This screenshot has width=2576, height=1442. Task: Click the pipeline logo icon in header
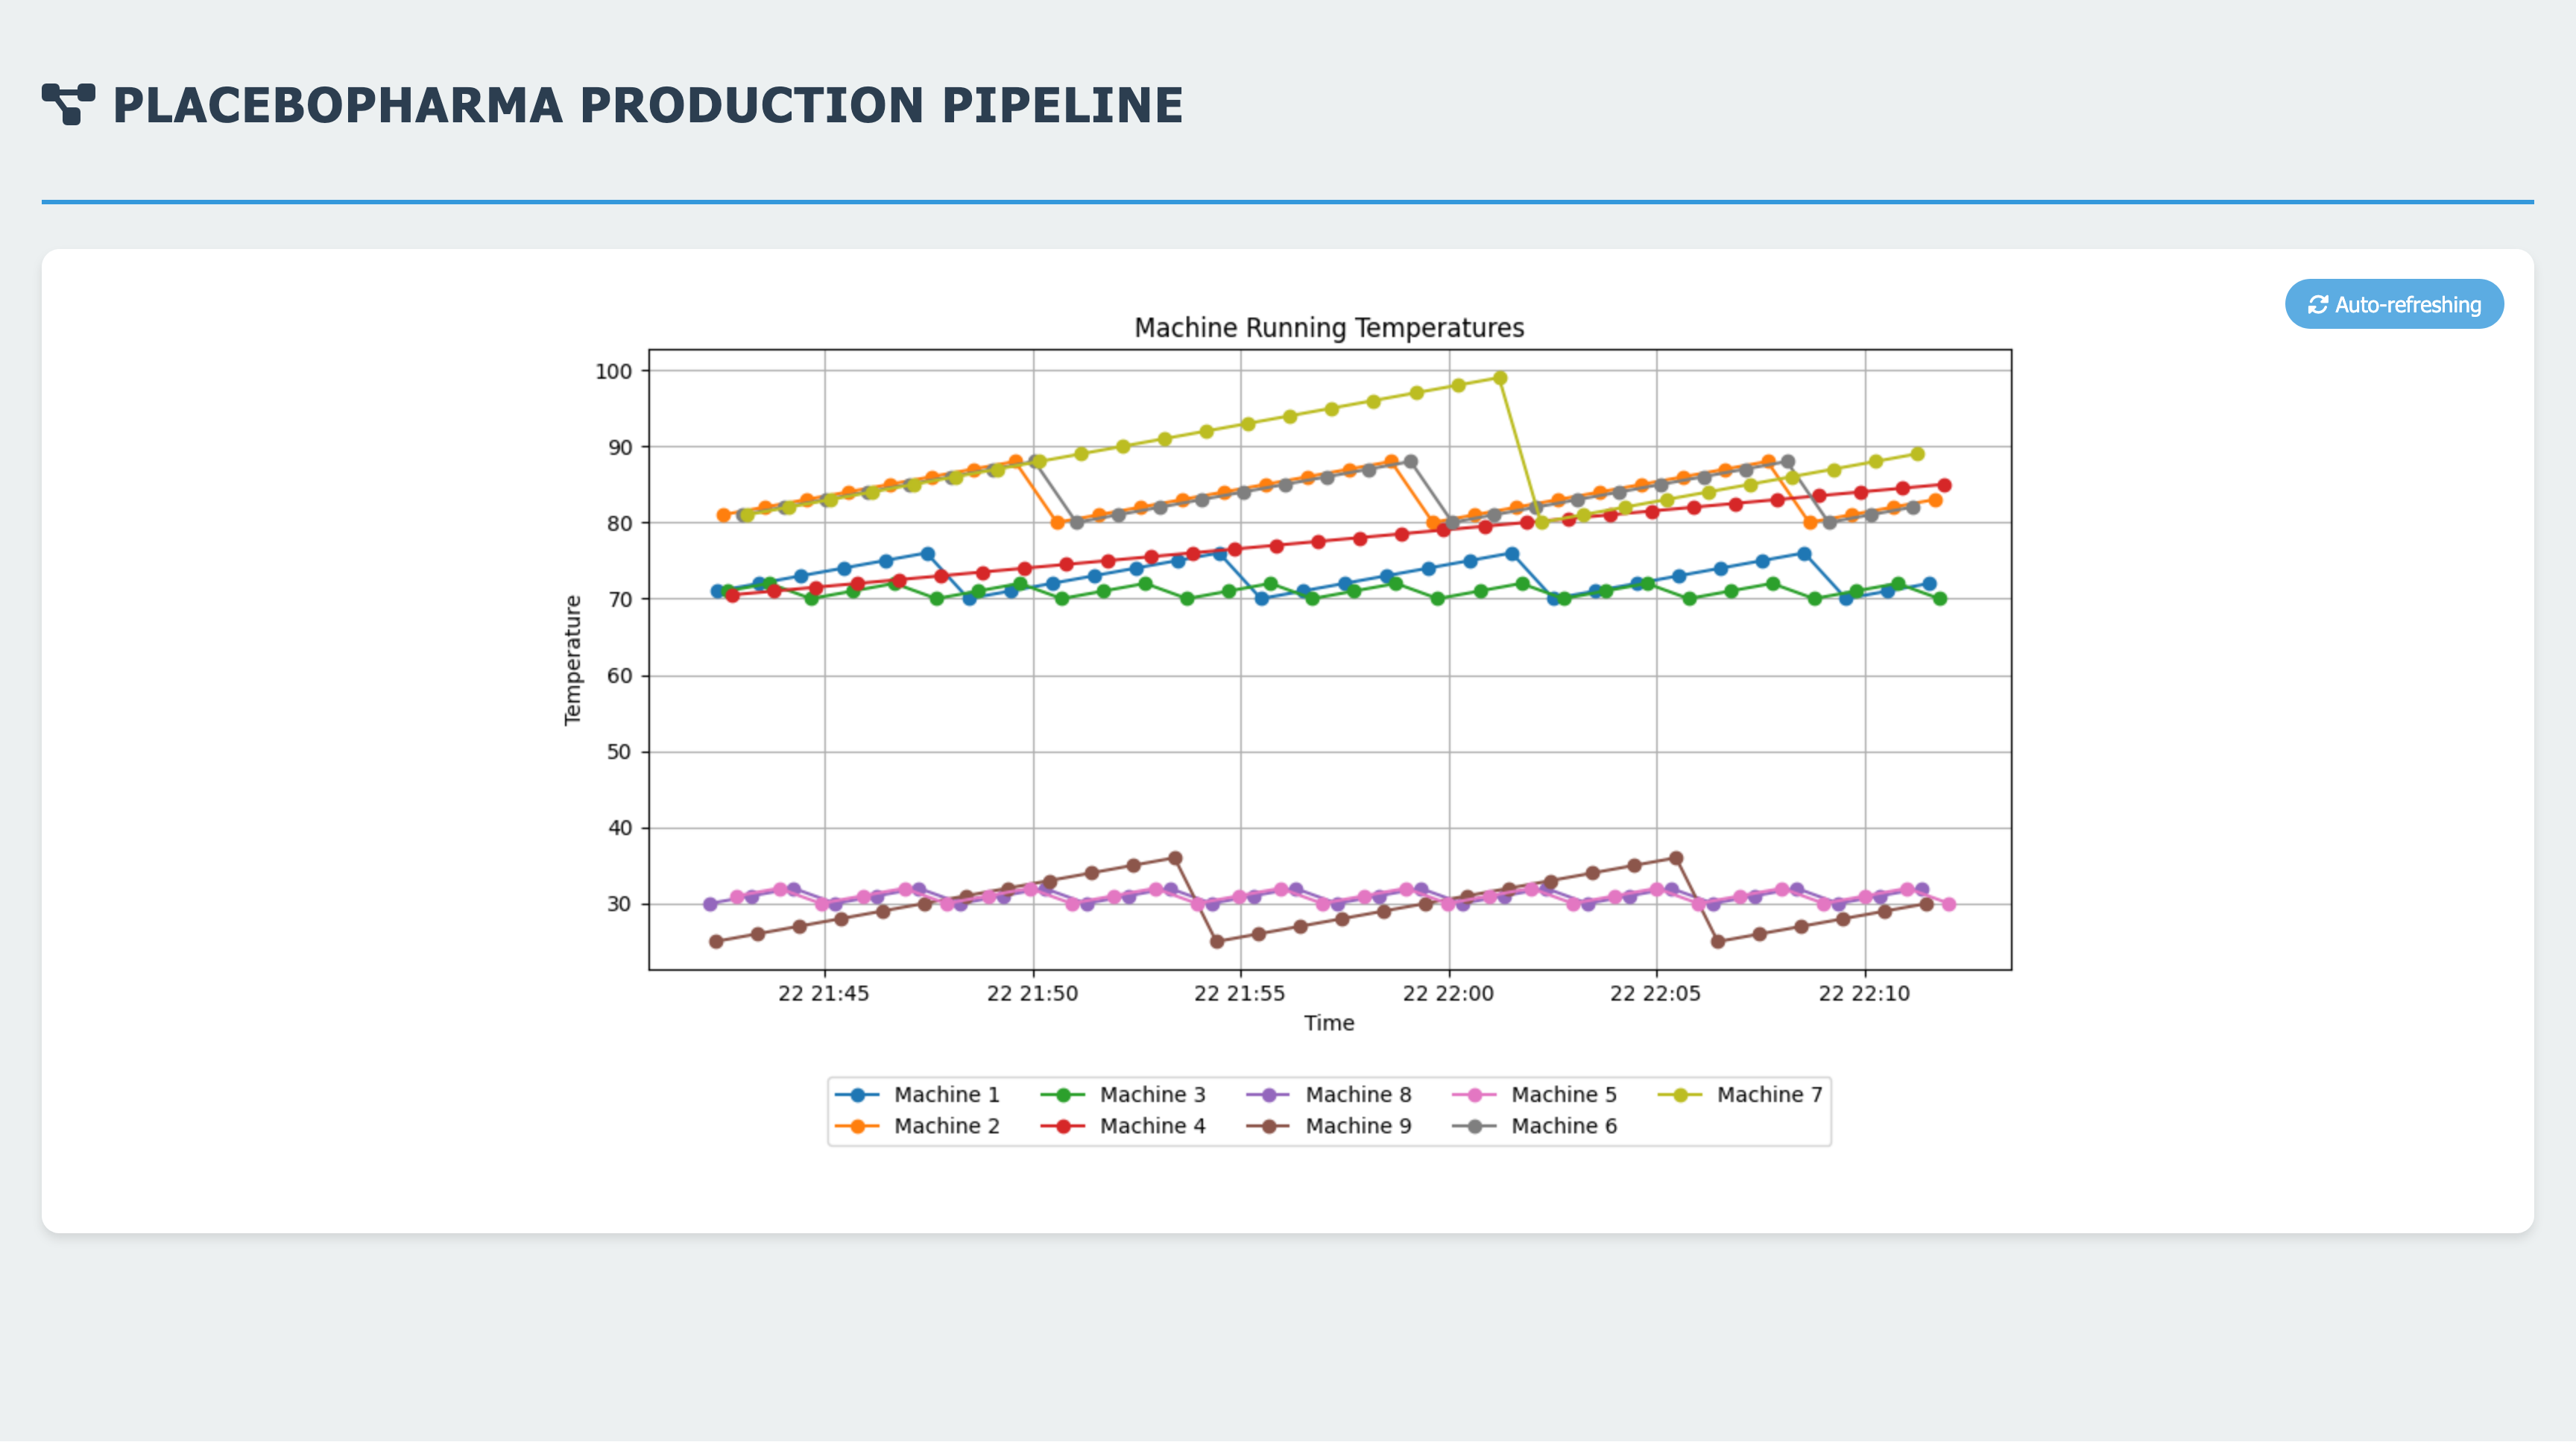68,104
